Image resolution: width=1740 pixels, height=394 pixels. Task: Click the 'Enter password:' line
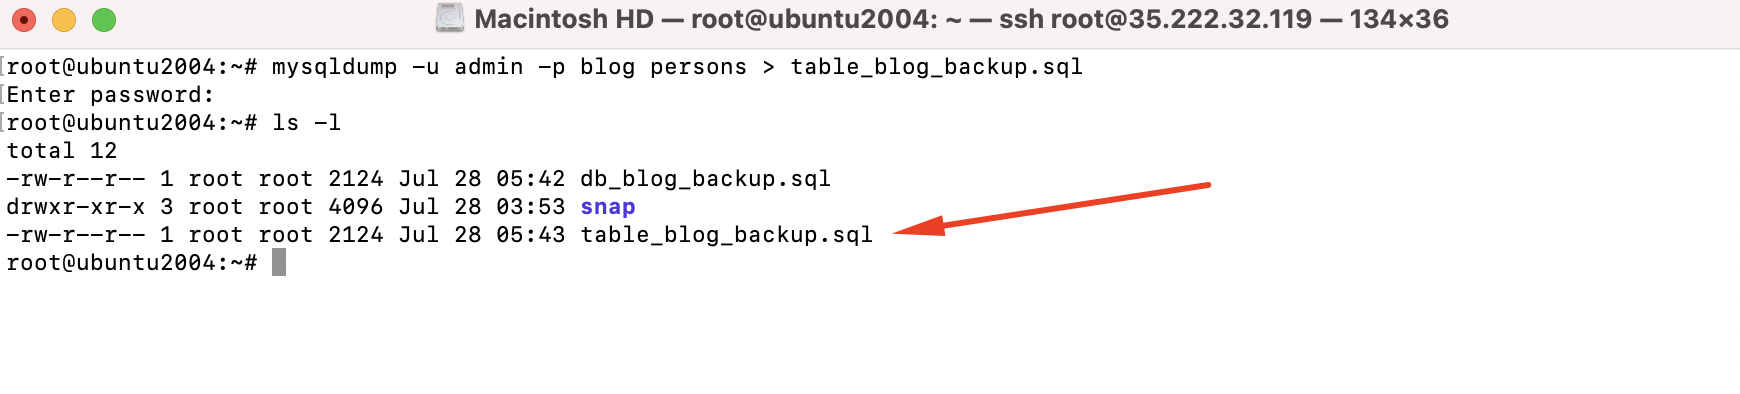(111, 95)
